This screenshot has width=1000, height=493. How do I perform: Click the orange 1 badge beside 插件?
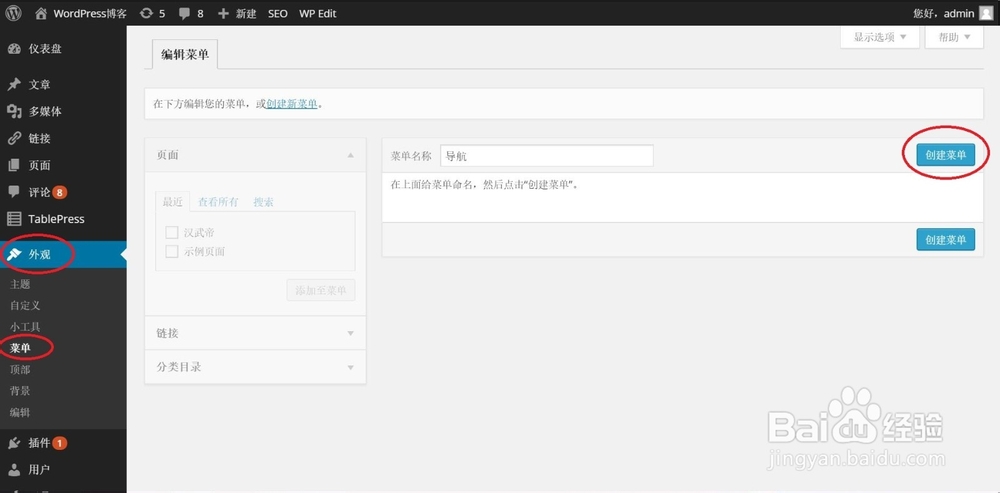tap(59, 443)
